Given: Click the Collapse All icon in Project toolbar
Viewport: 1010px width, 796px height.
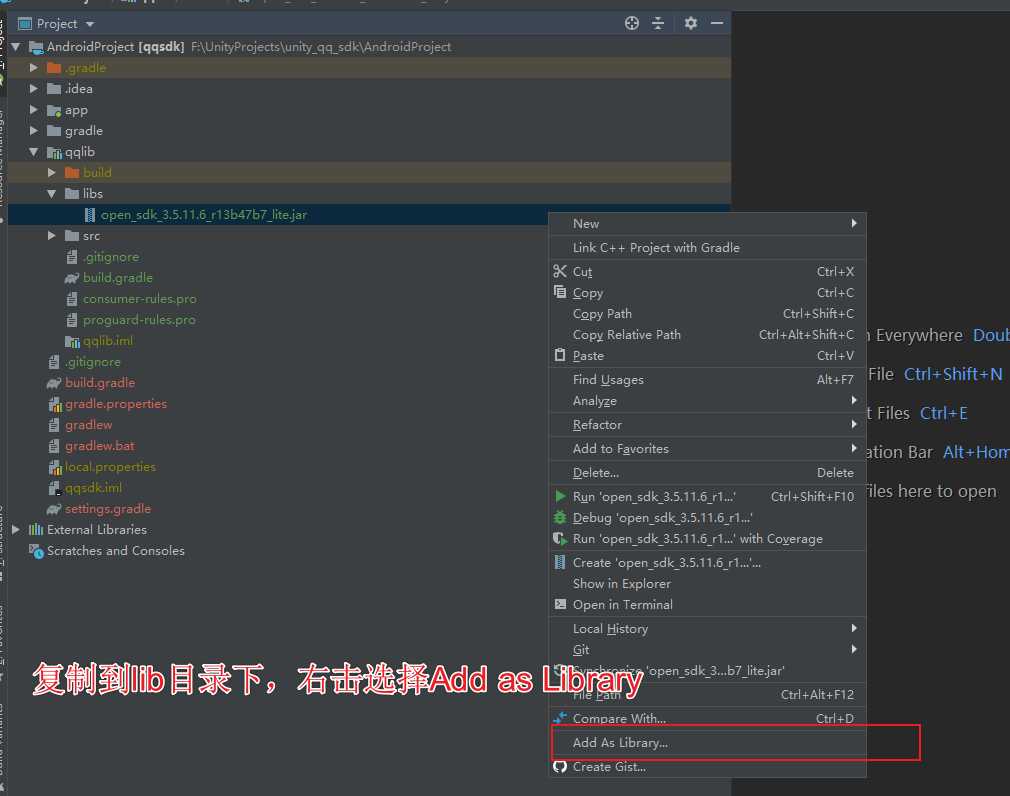Looking at the screenshot, I should click(658, 21).
